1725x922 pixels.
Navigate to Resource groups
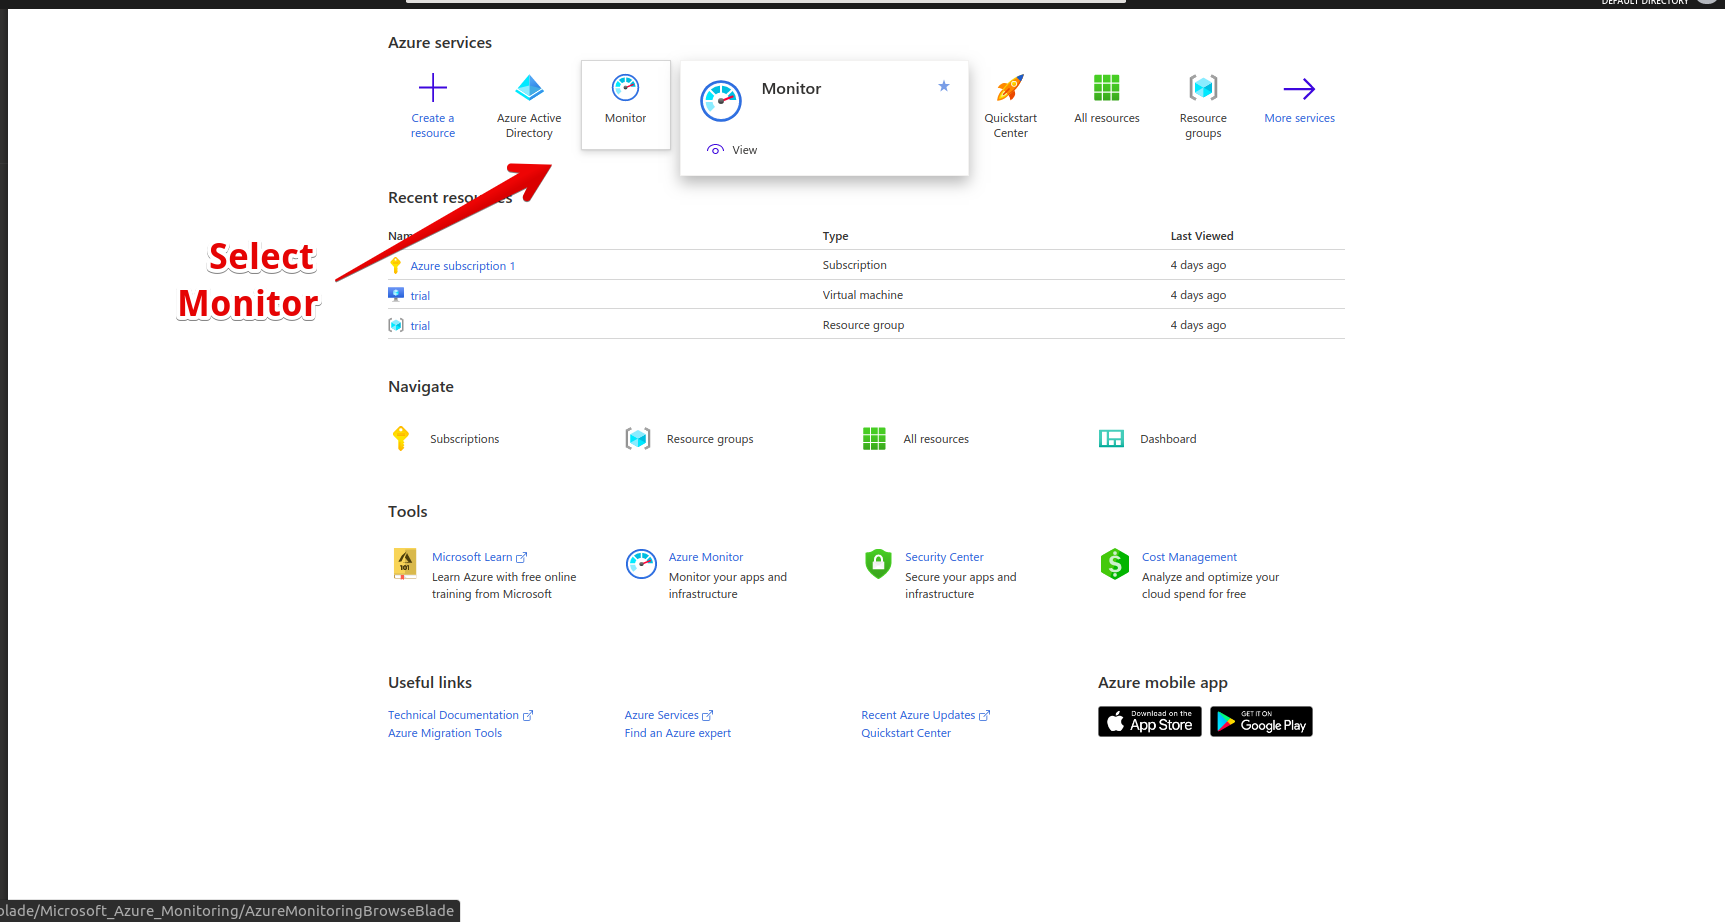click(x=710, y=439)
